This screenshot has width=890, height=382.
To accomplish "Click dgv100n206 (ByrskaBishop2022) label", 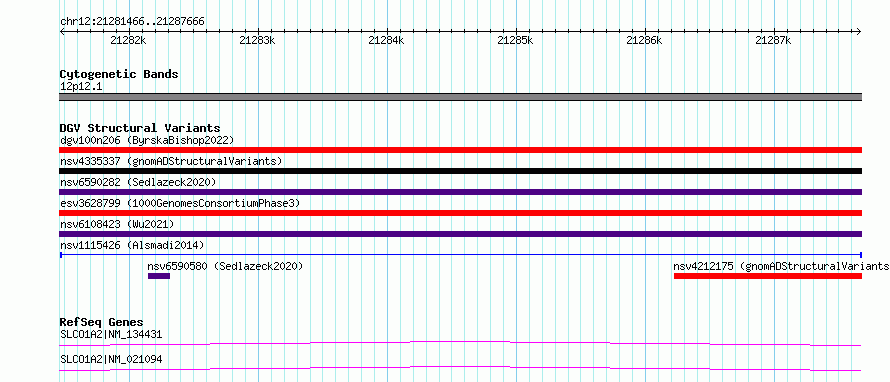I will [147, 140].
